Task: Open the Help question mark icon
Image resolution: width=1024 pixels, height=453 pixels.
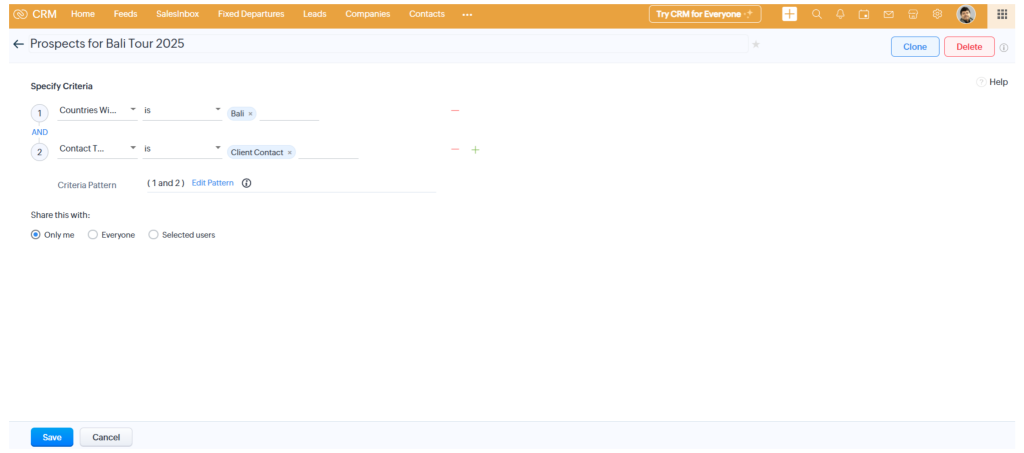Action: coord(981,82)
